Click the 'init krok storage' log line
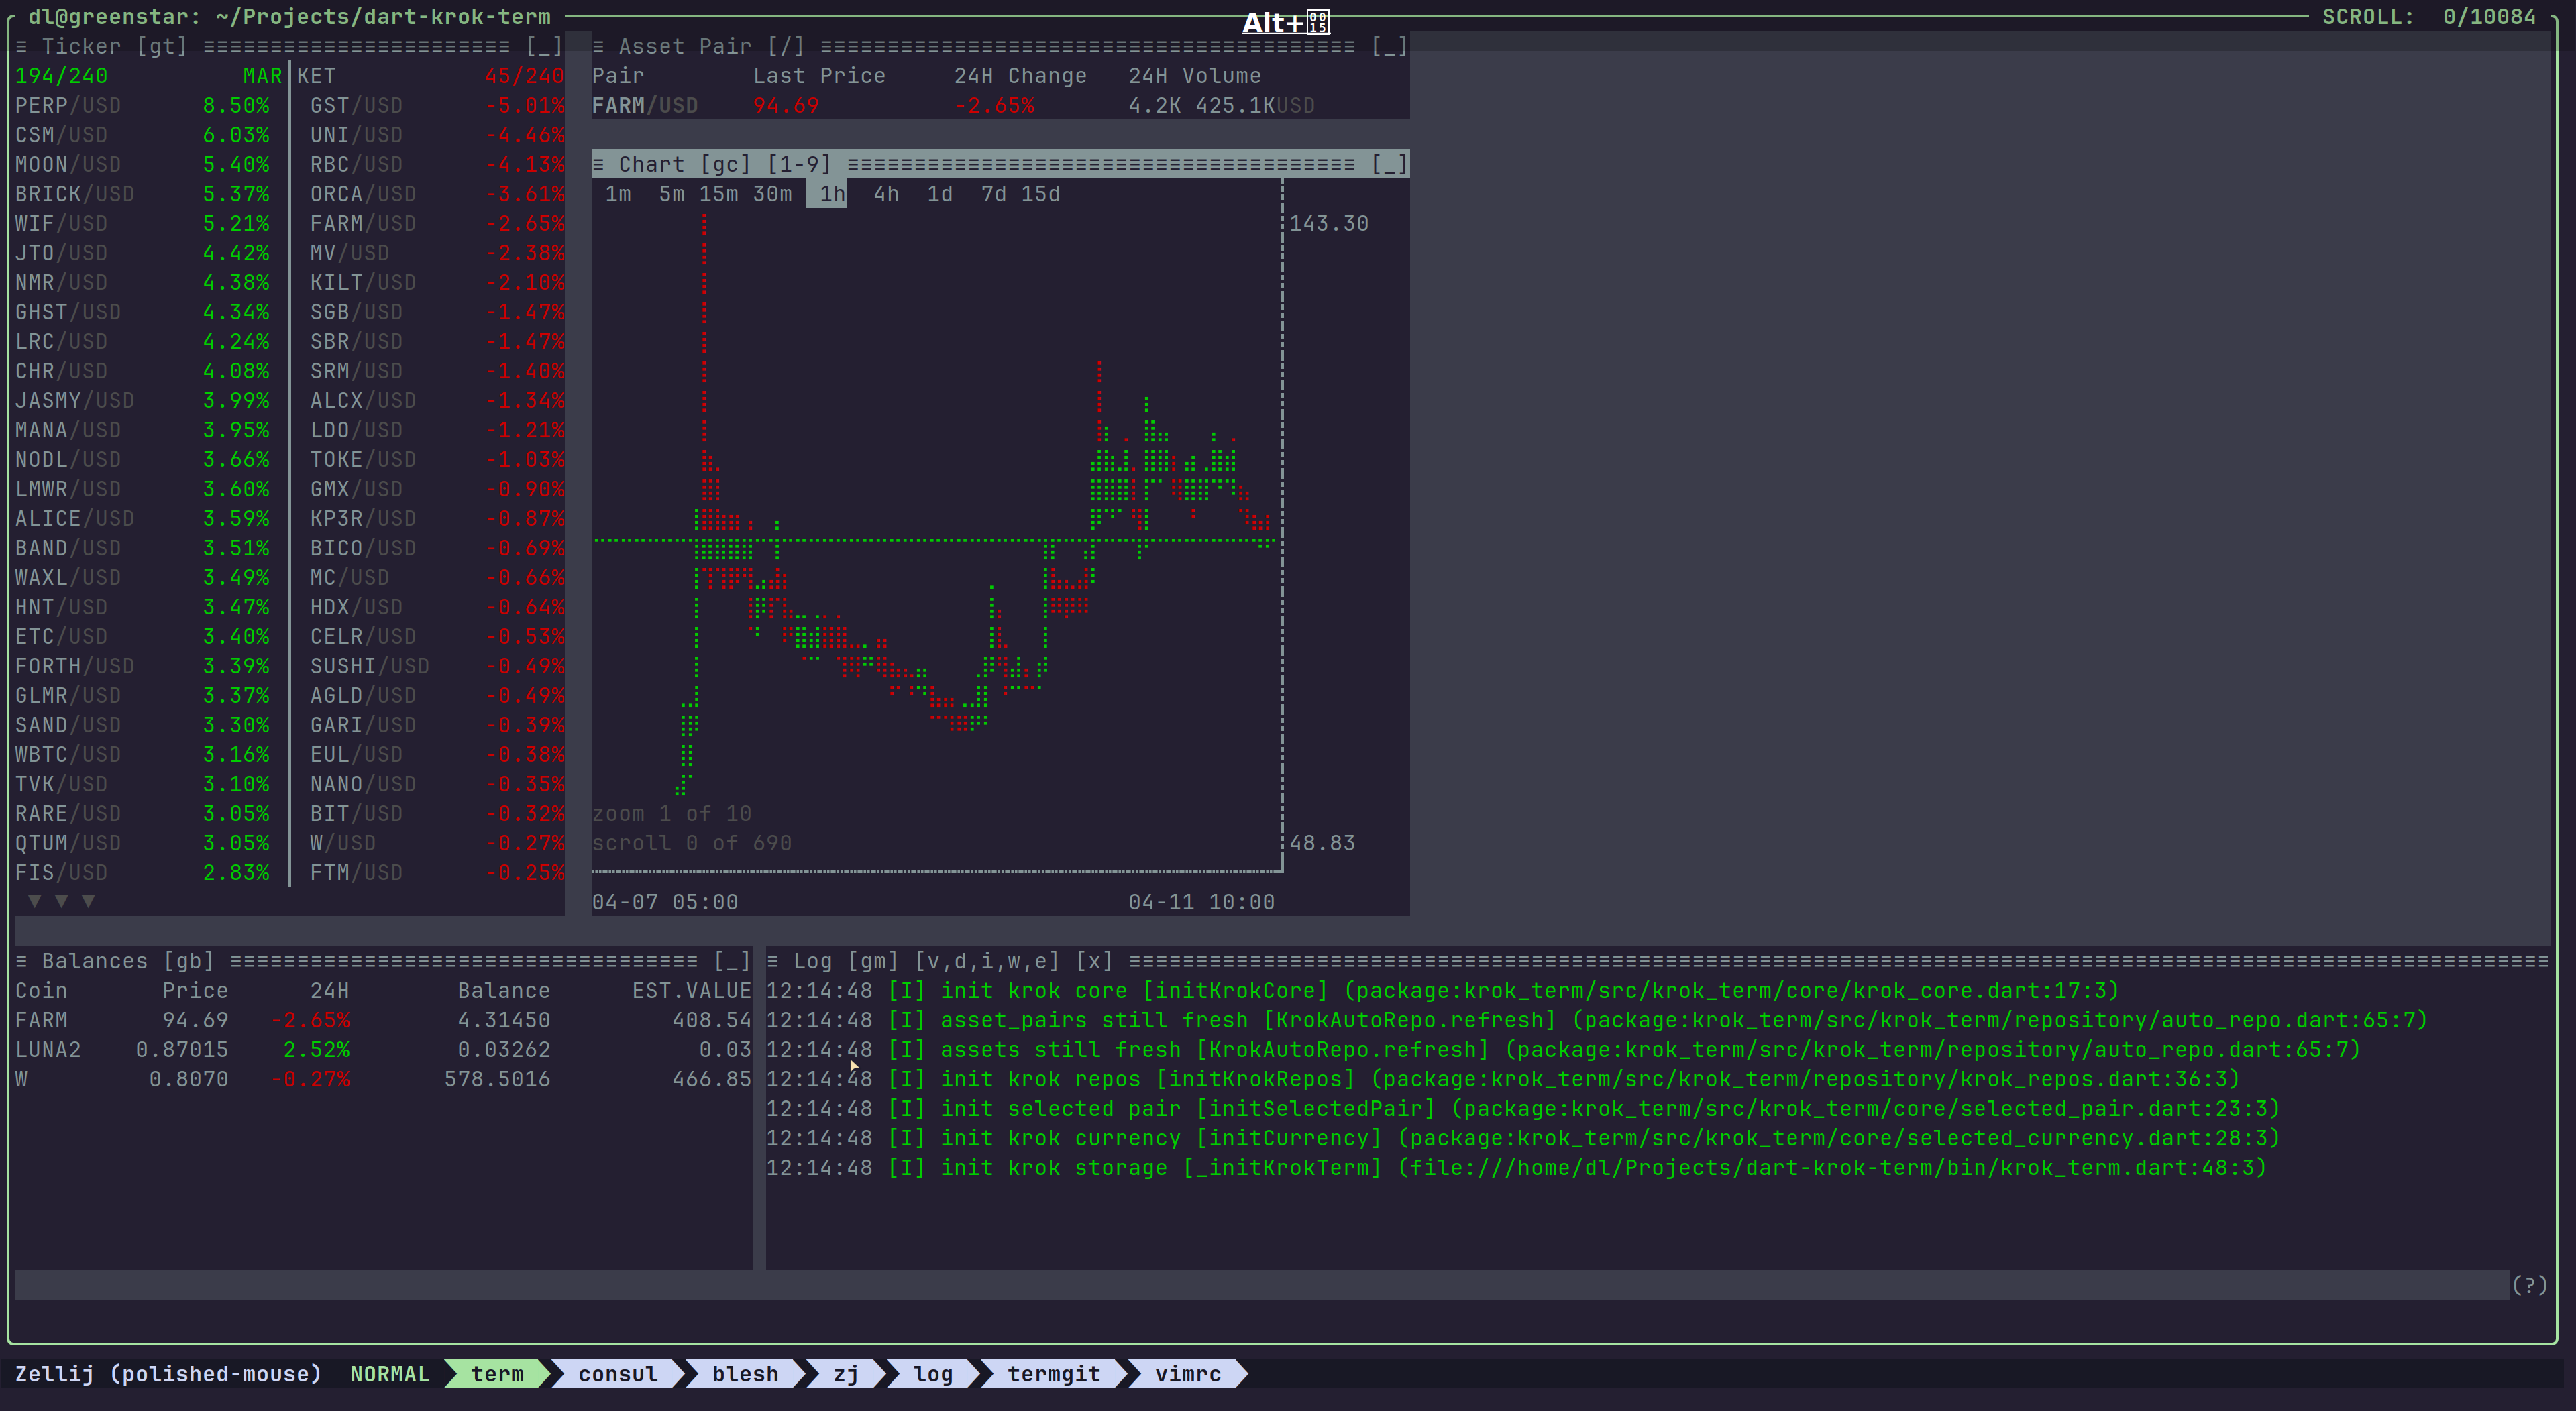Image resolution: width=2576 pixels, height=1411 pixels. pyautogui.click(x=1516, y=1169)
